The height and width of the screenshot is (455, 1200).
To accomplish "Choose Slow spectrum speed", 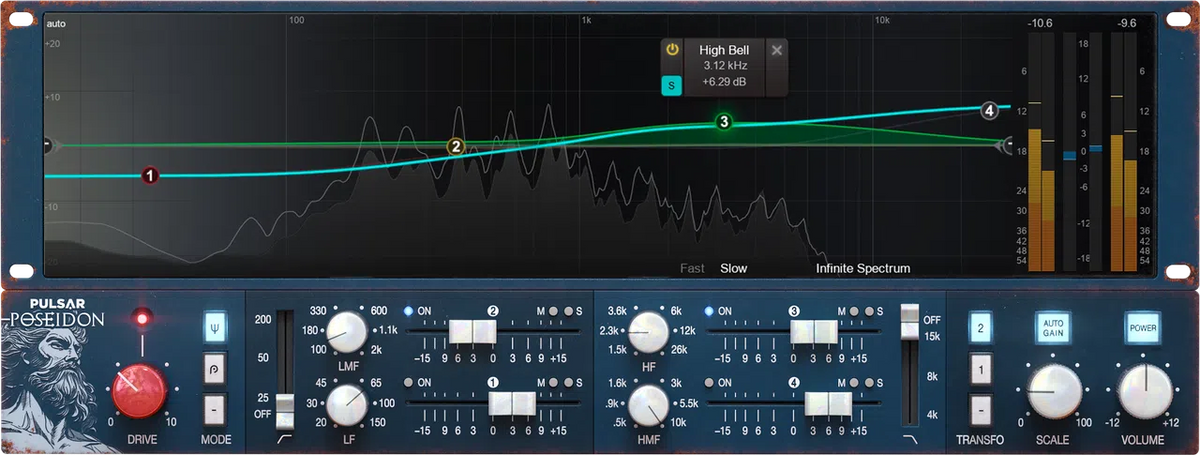I will 733,268.
